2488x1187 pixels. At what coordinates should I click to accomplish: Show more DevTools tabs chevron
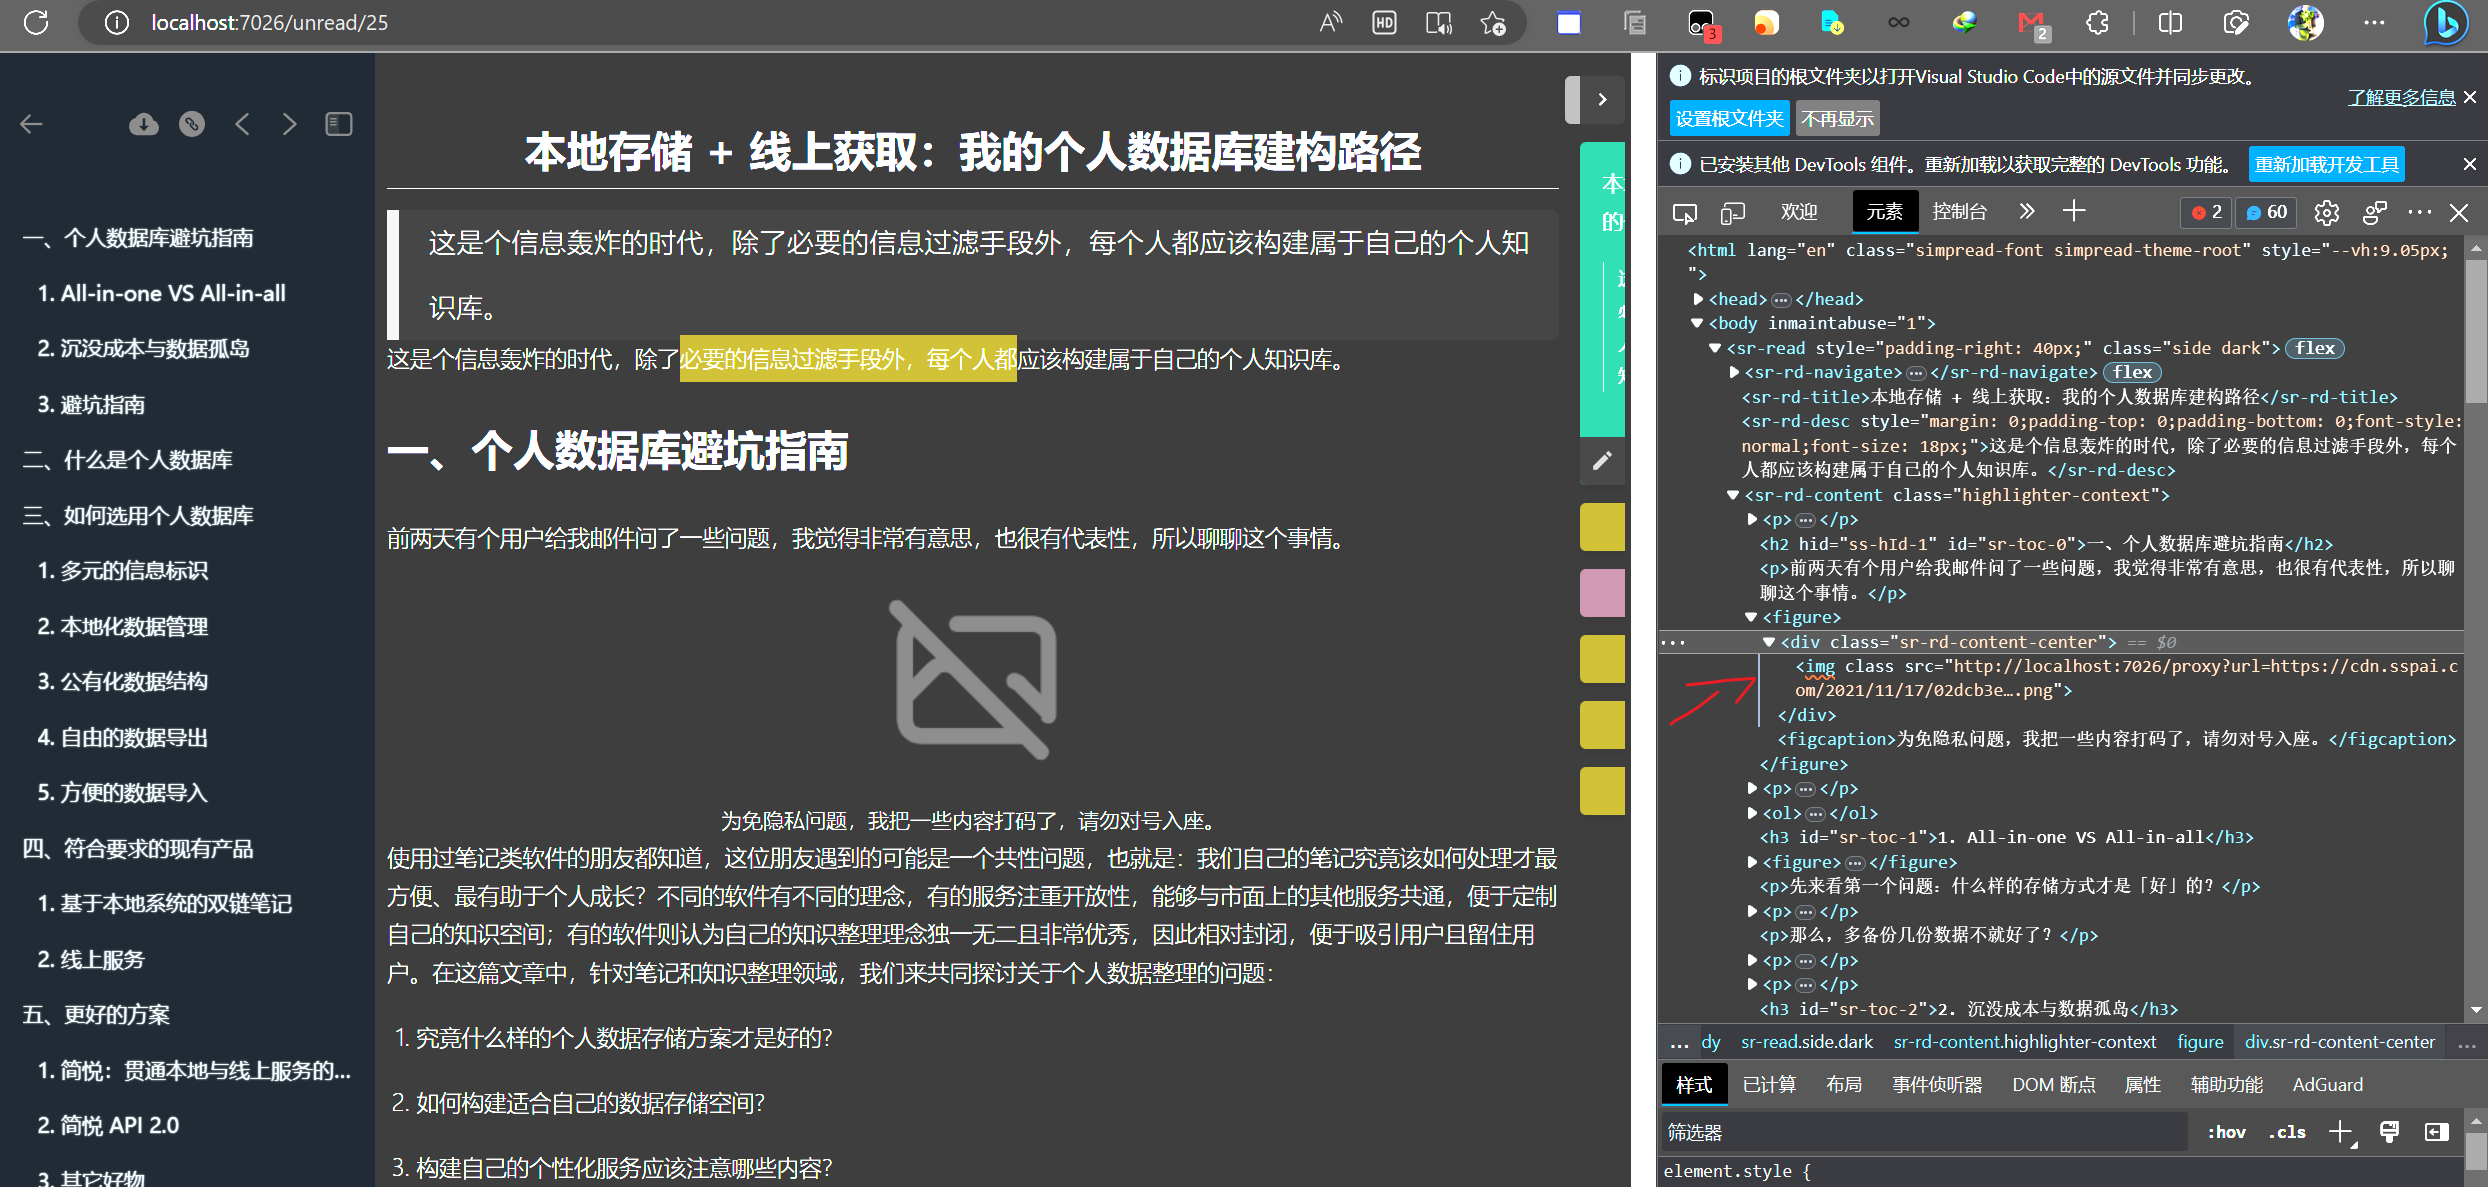point(2026,211)
